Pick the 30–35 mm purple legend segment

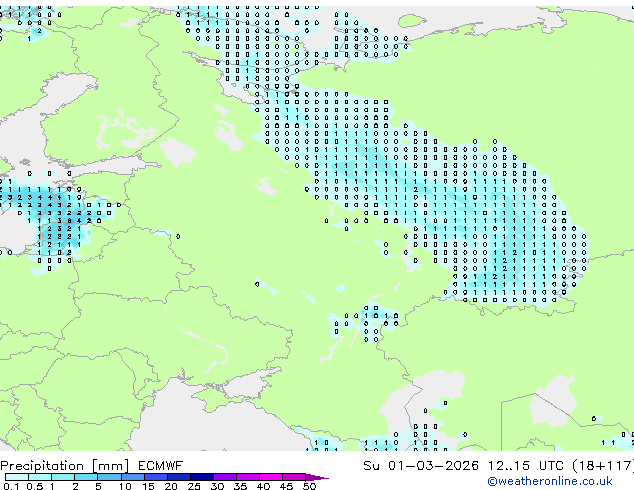click(x=225, y=477)
